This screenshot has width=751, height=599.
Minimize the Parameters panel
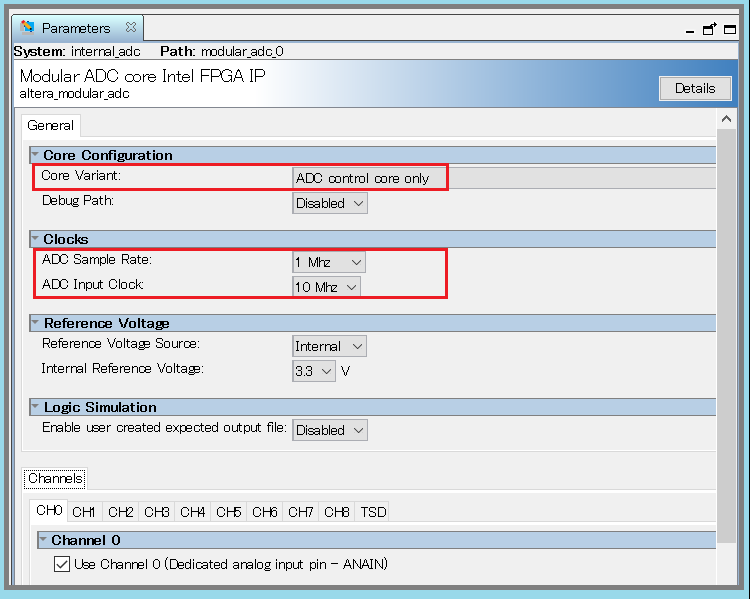pos(690,30)
